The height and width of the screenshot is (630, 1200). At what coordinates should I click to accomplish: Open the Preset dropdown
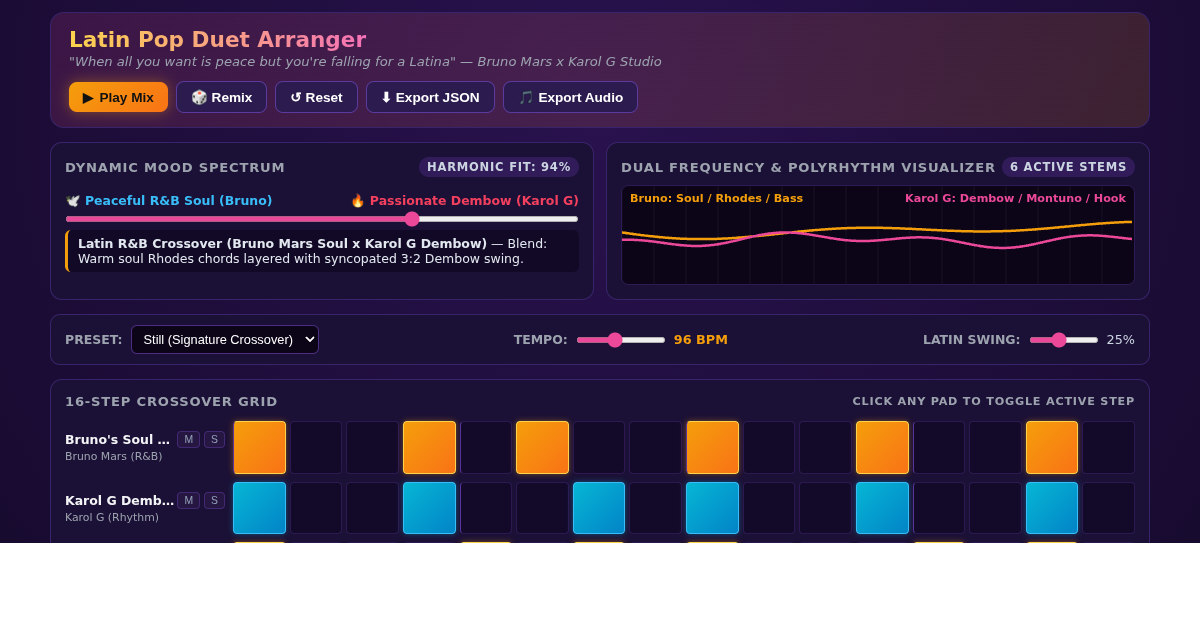coord(225,340)
